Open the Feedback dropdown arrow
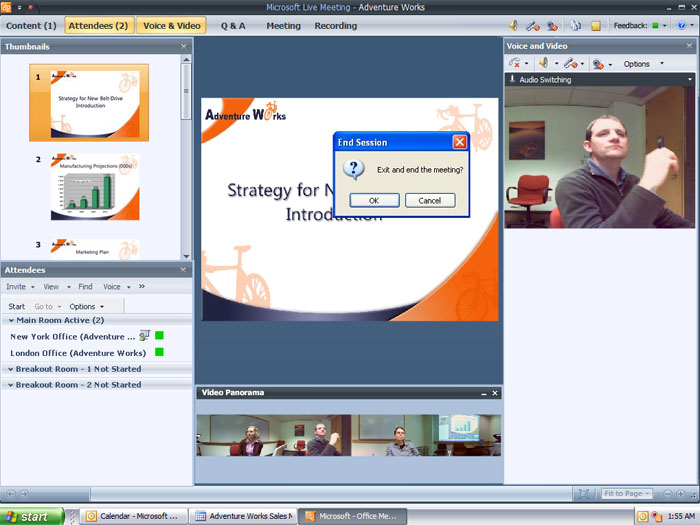Screen dimensions: 700x525 pos(664,26)
